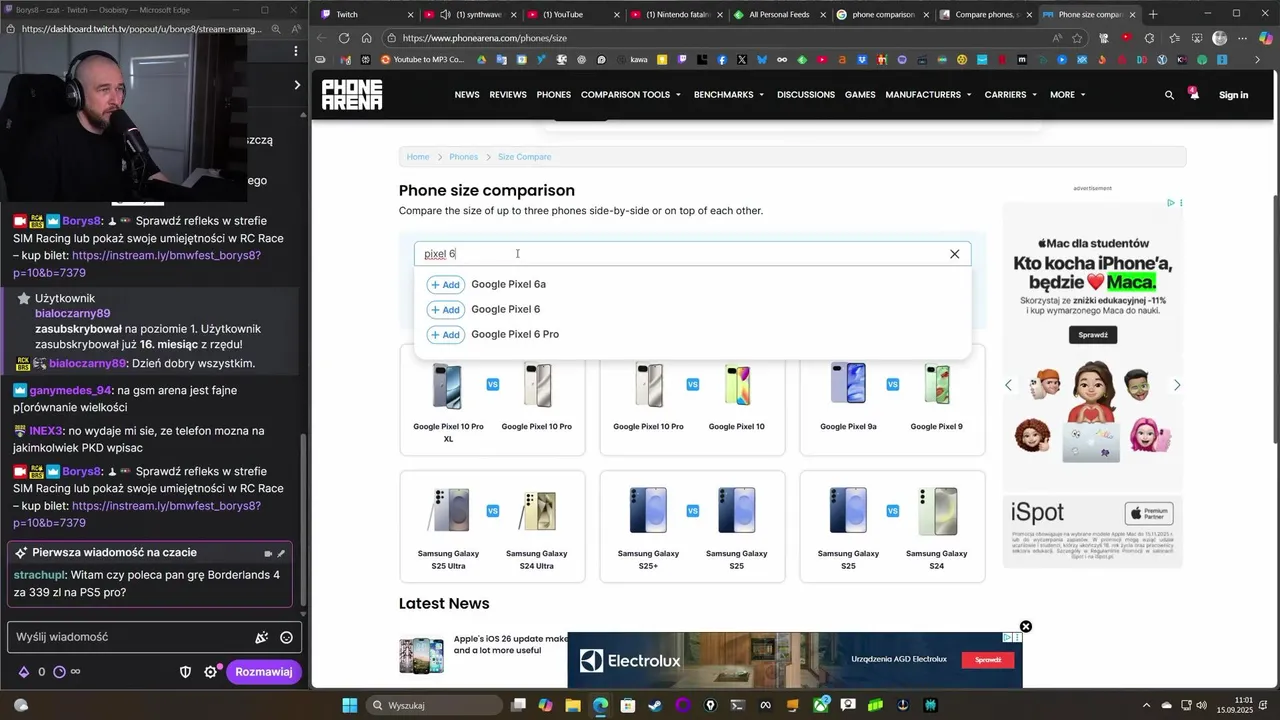1280x720 pixels.
Task: Open the emoji picker in Twitch chat
Action: point(286,638)
